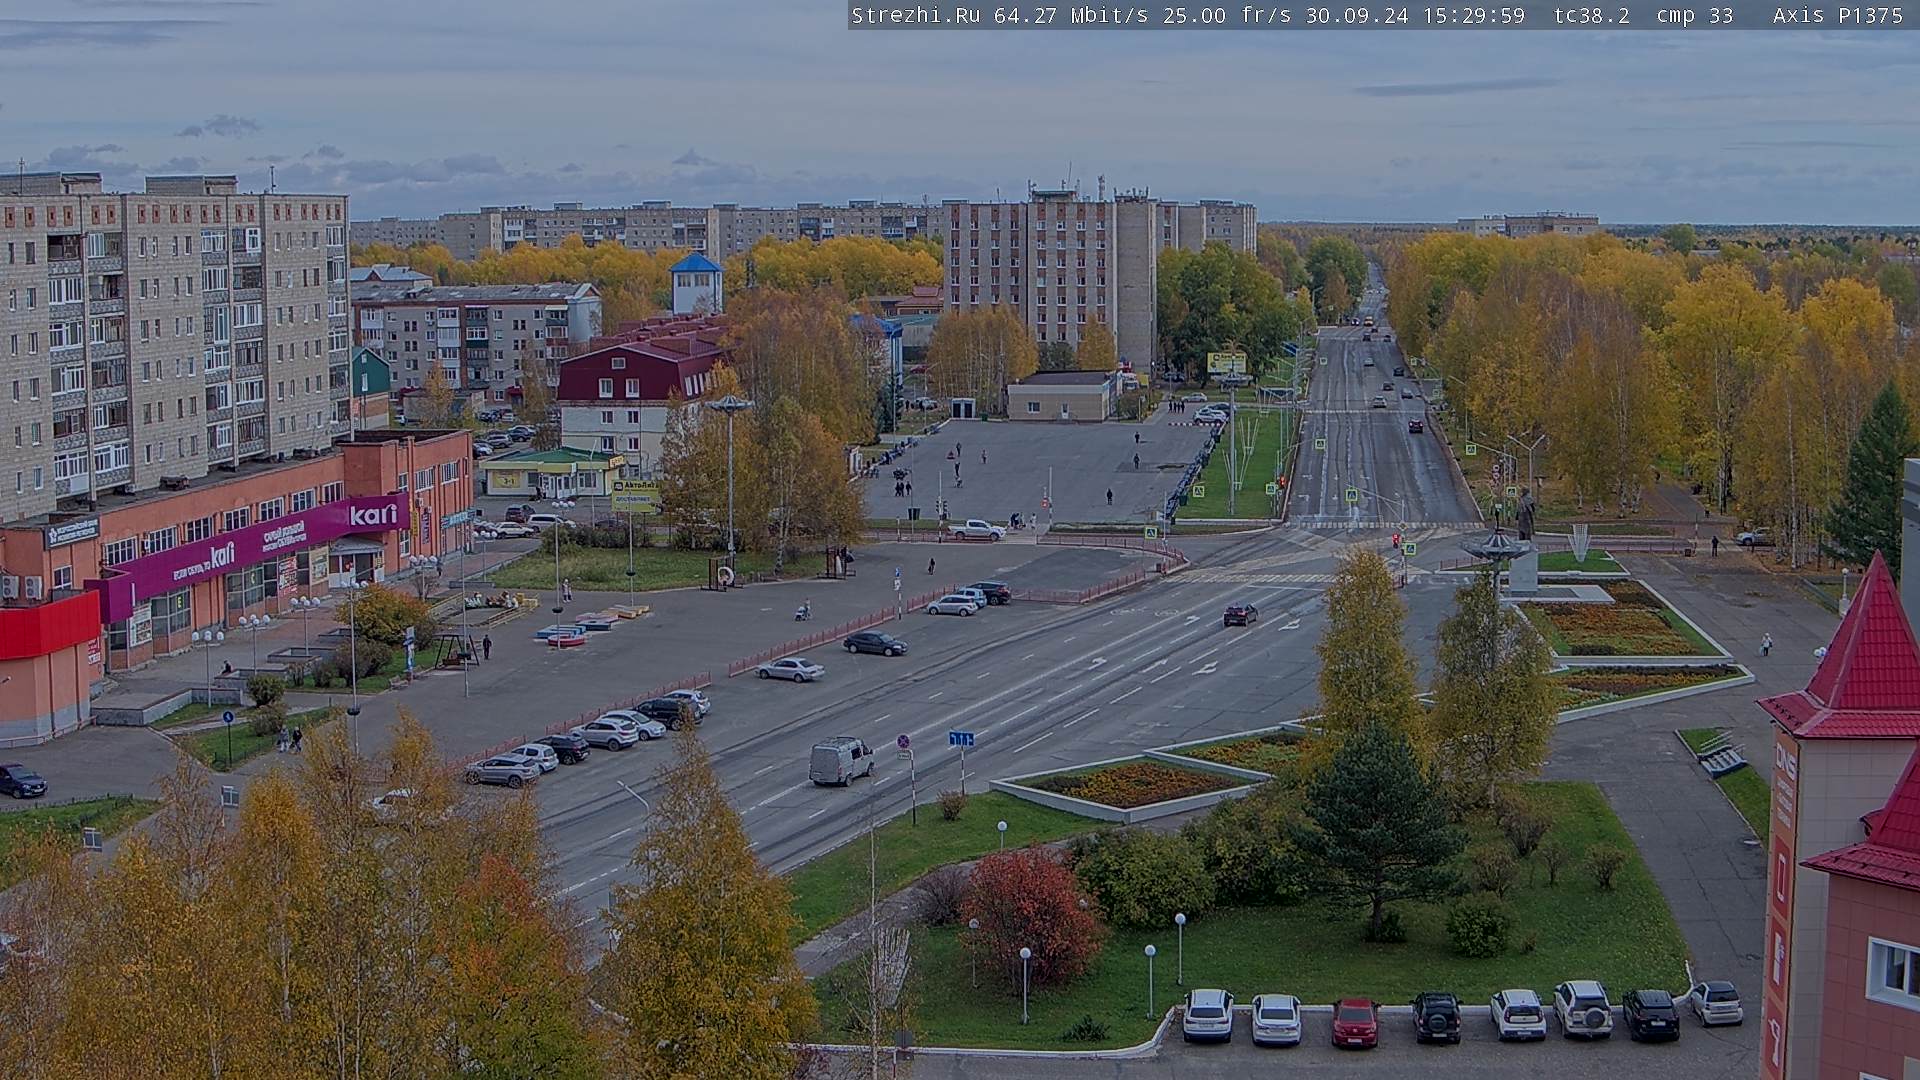Select the "30.09.24" date stamp
1920x1080 pixels.
pyautogui.click(x=1357, y=15)
